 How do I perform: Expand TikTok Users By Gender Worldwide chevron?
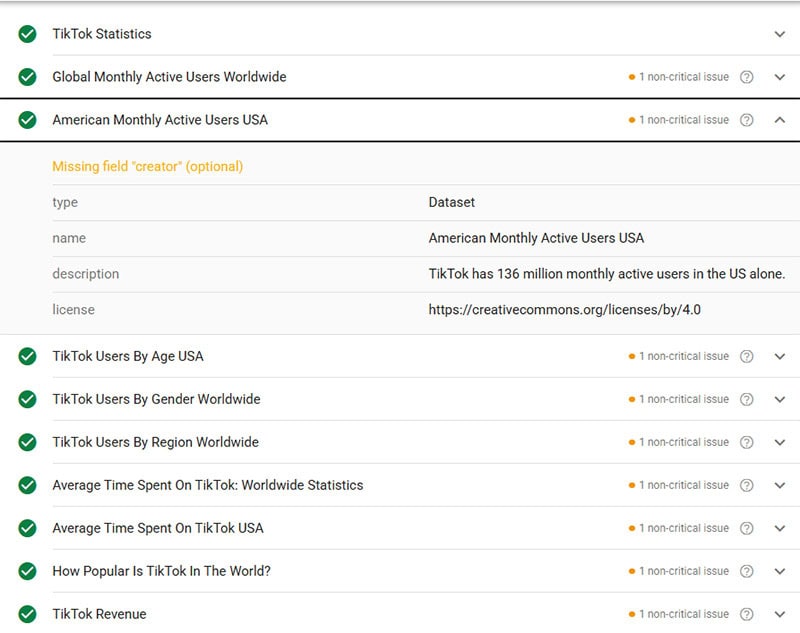[780, 399]
